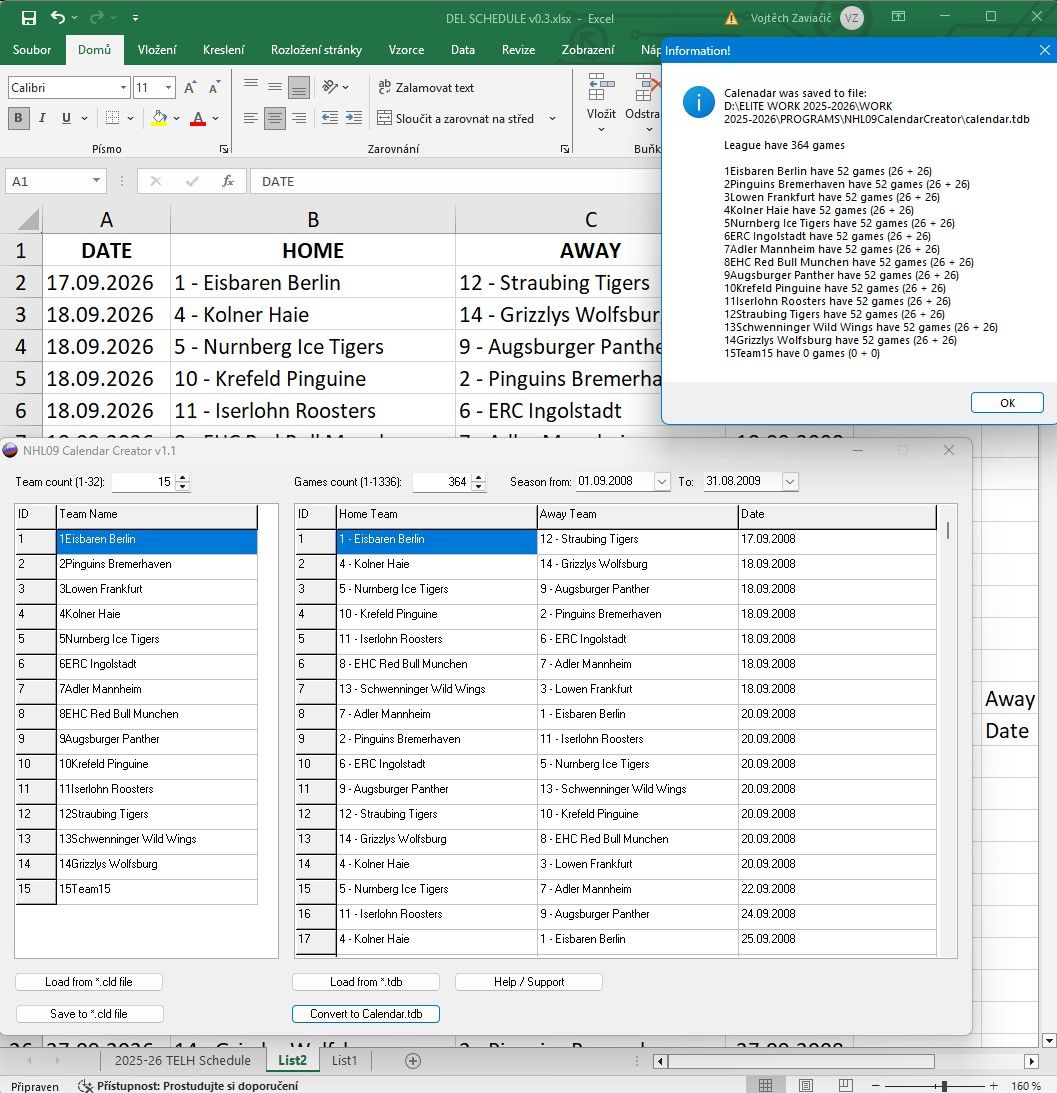Open the font size 11 dropdown

tap(169, 87)
